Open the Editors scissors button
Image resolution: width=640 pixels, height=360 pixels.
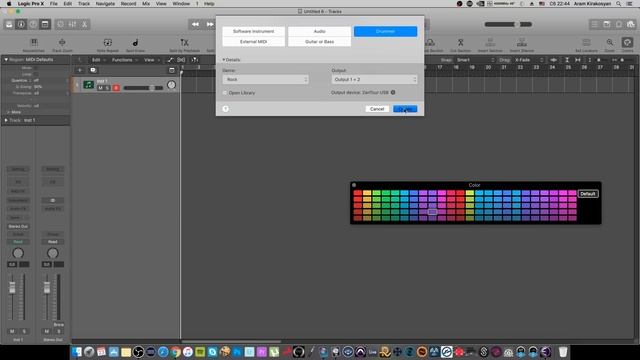pyautogui.click(x=84, y=24)
